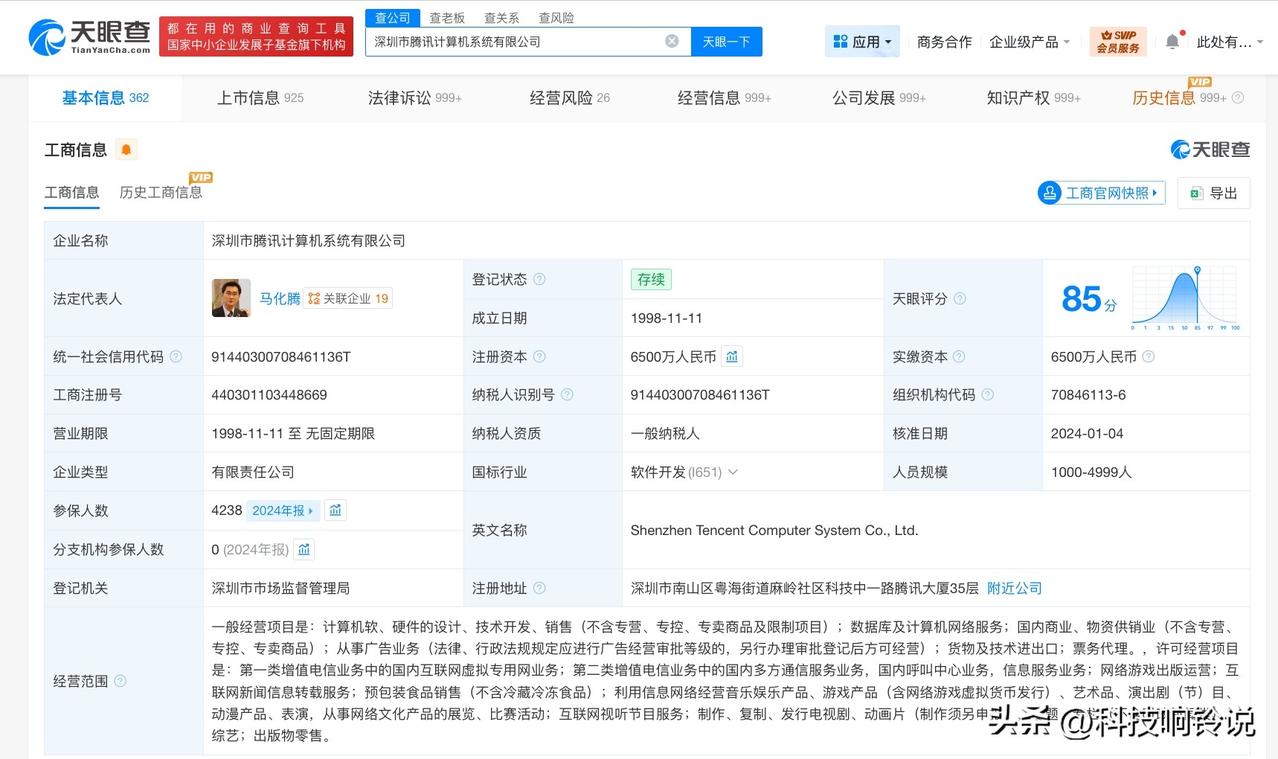1278x759 pixels.
Task: Click the notification bell icon top right
Action: (x=1170, y=41)
